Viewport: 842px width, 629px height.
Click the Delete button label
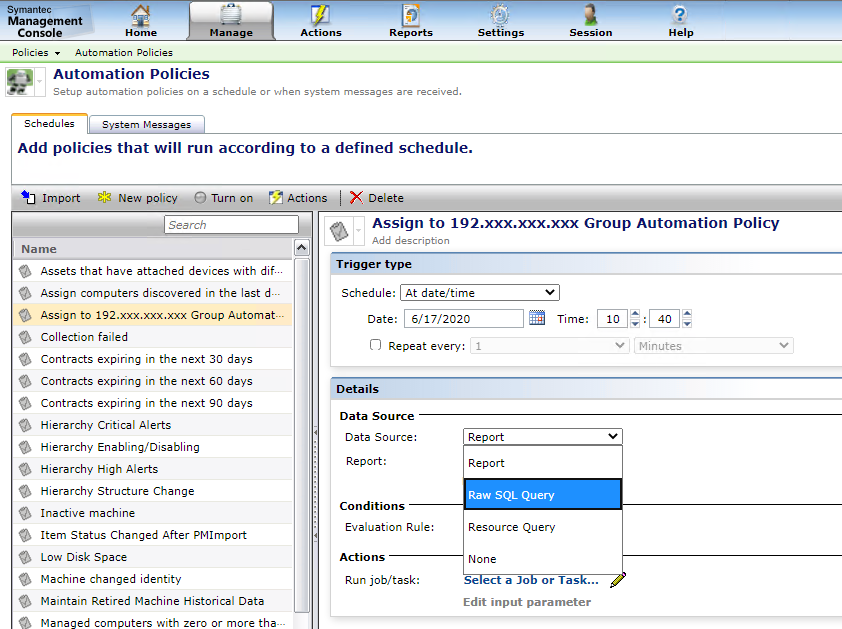click(386, 198)
